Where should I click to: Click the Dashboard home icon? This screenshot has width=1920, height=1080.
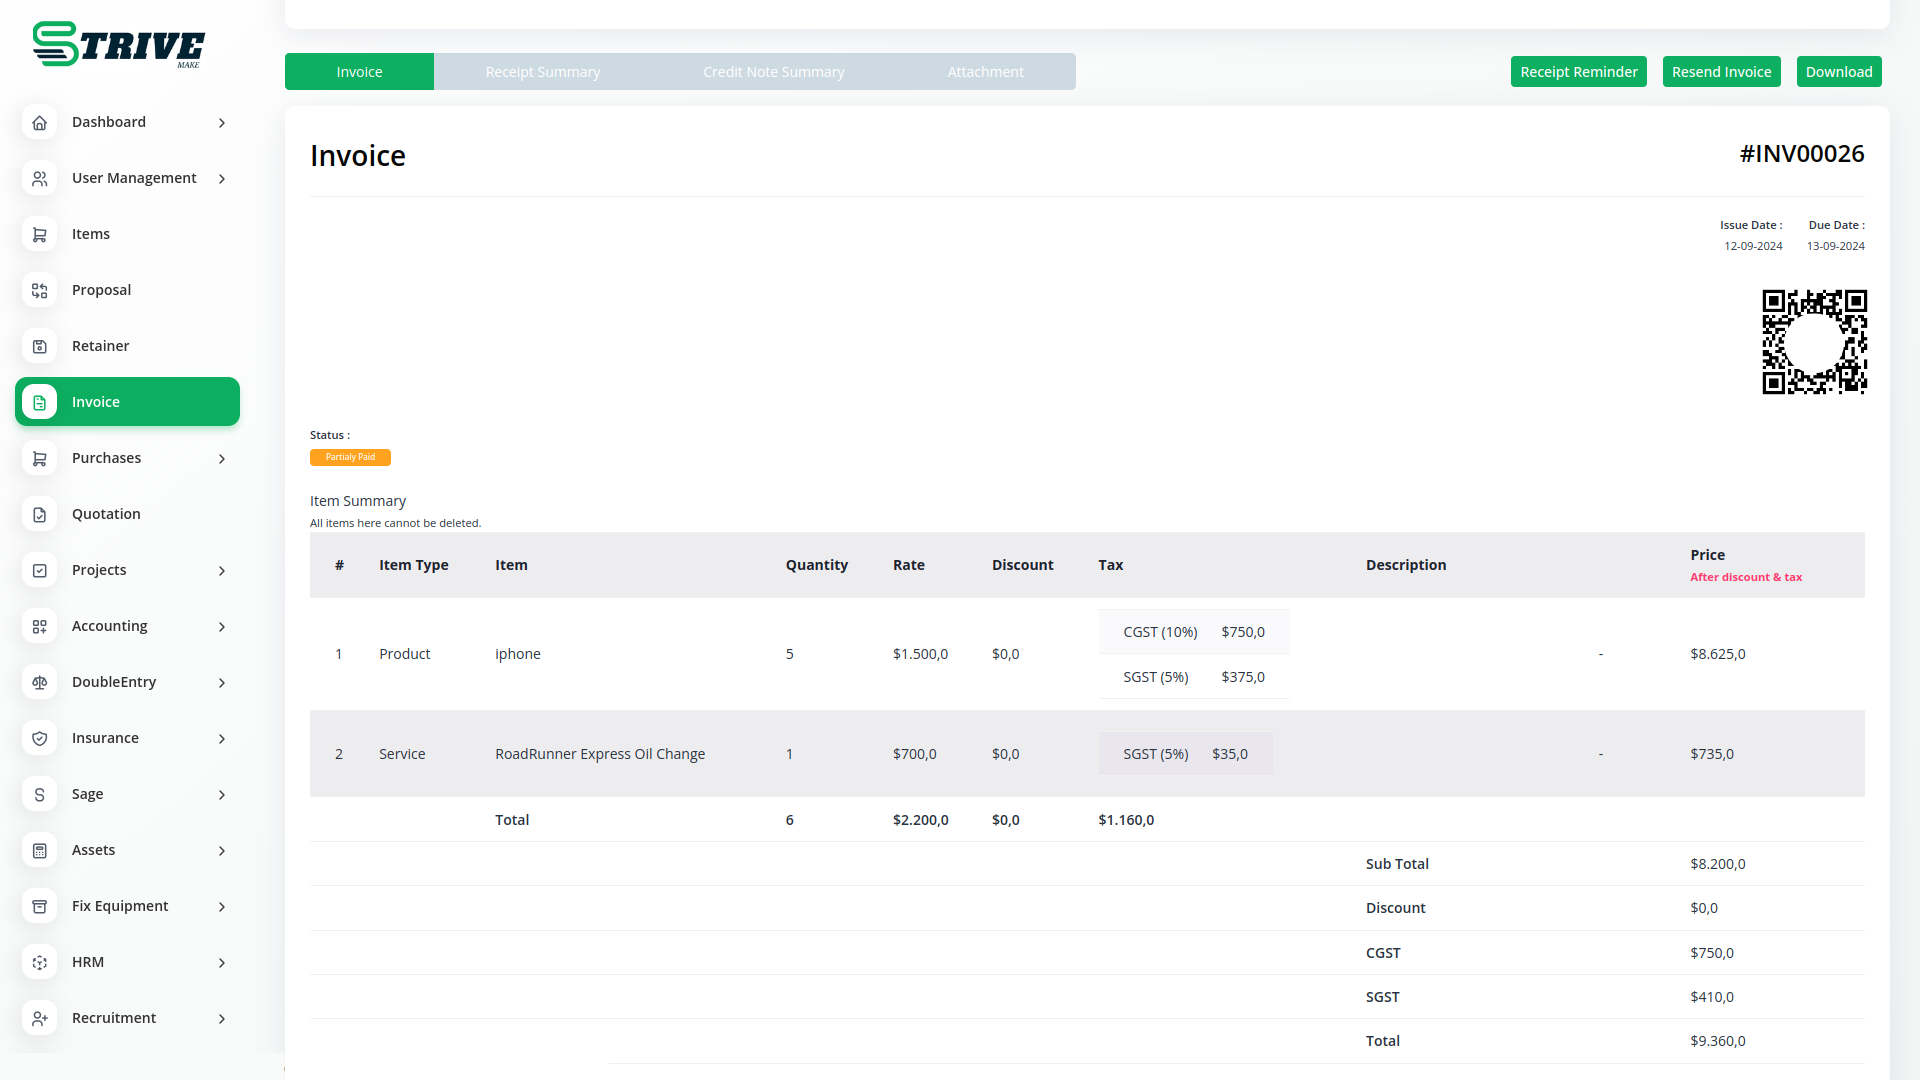[39, 122]
